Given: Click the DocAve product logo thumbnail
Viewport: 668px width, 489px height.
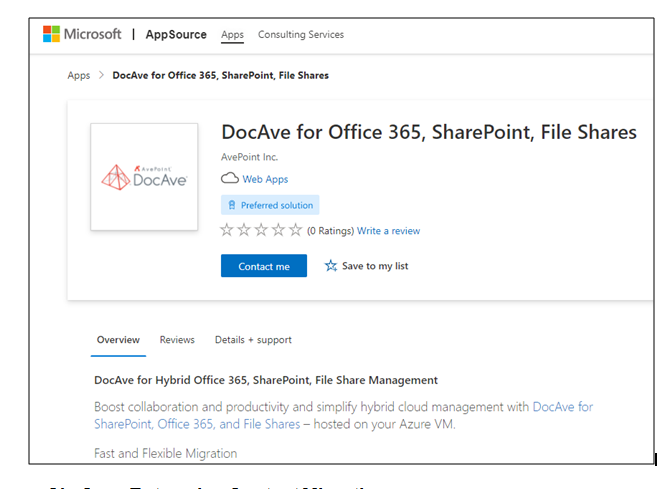Looking at the screenshot, I should click(144, 177).
